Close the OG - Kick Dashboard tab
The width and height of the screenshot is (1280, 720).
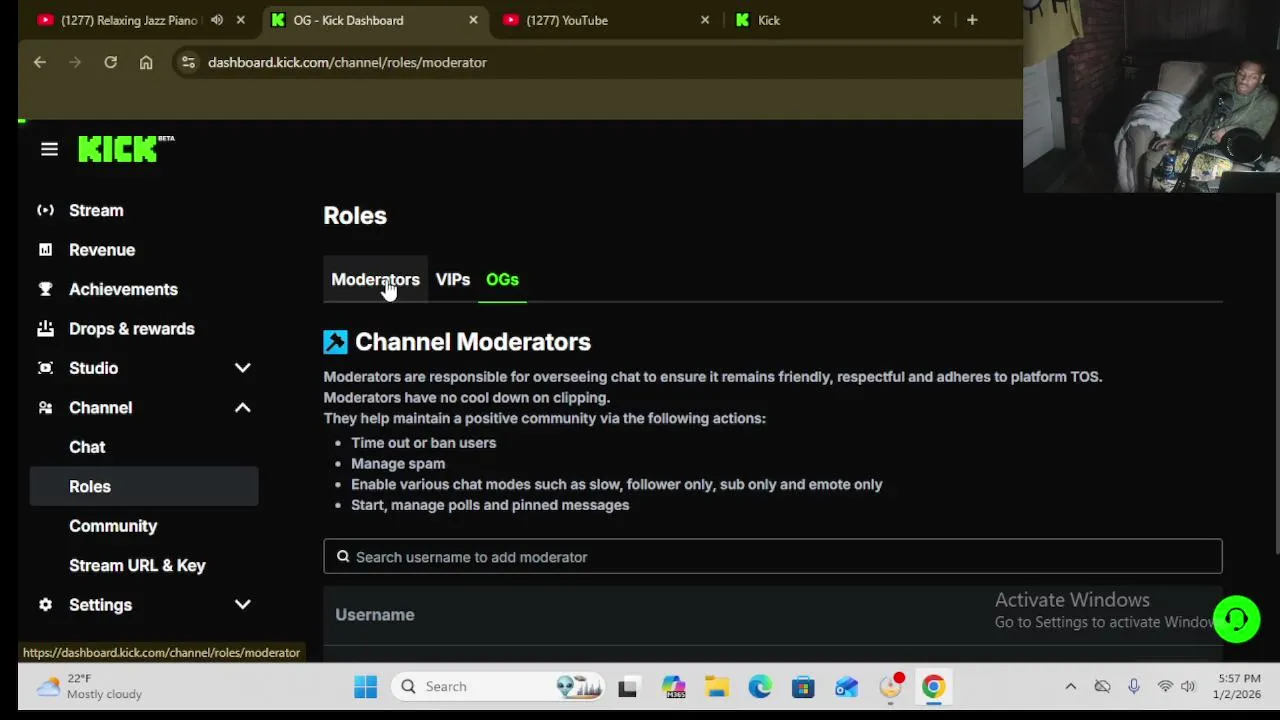pyautogui.click(x=473, y=20)
